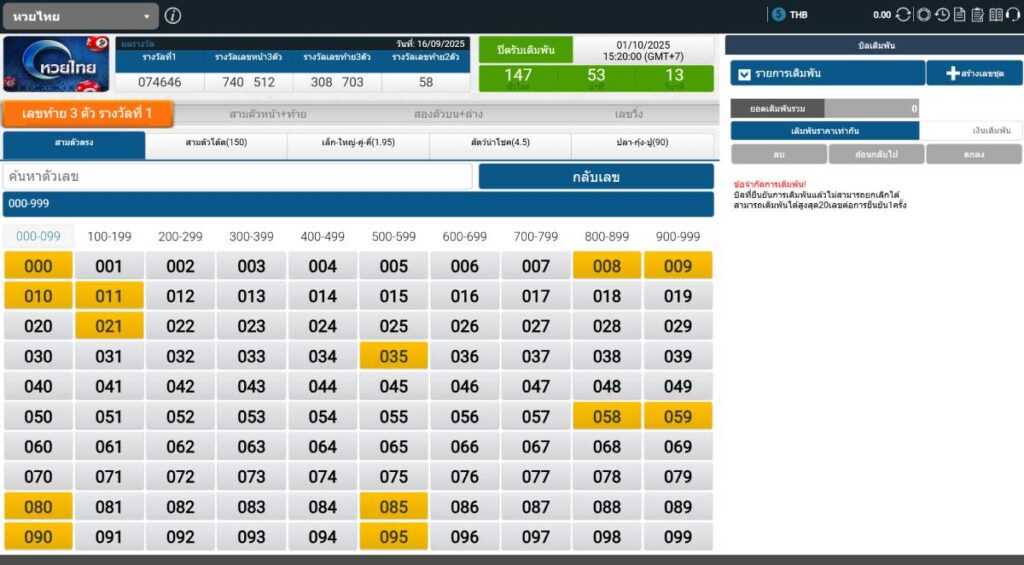The width and height of the screenshot is (1024, 565).
Task: Open the rules book icon
Action: click(996, 15)
